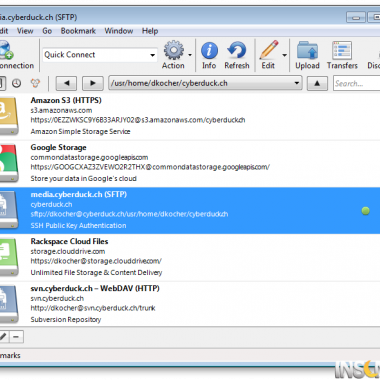Select the svn.cyberduck.ch – WebDAV (HTTP) title
This screenshot has height=380, width=380.
pyautogui.click(x=95, y=288)
